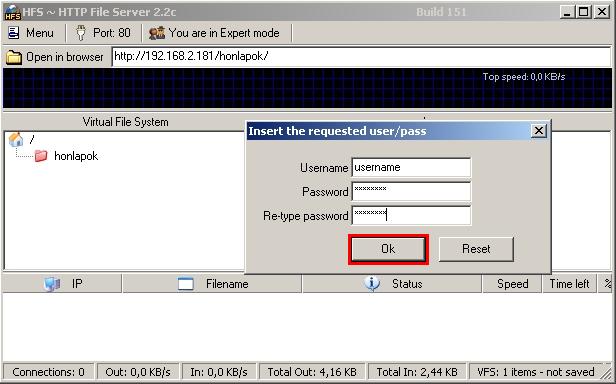Confirm the dialog with Ok

click(x=388, y=249)
